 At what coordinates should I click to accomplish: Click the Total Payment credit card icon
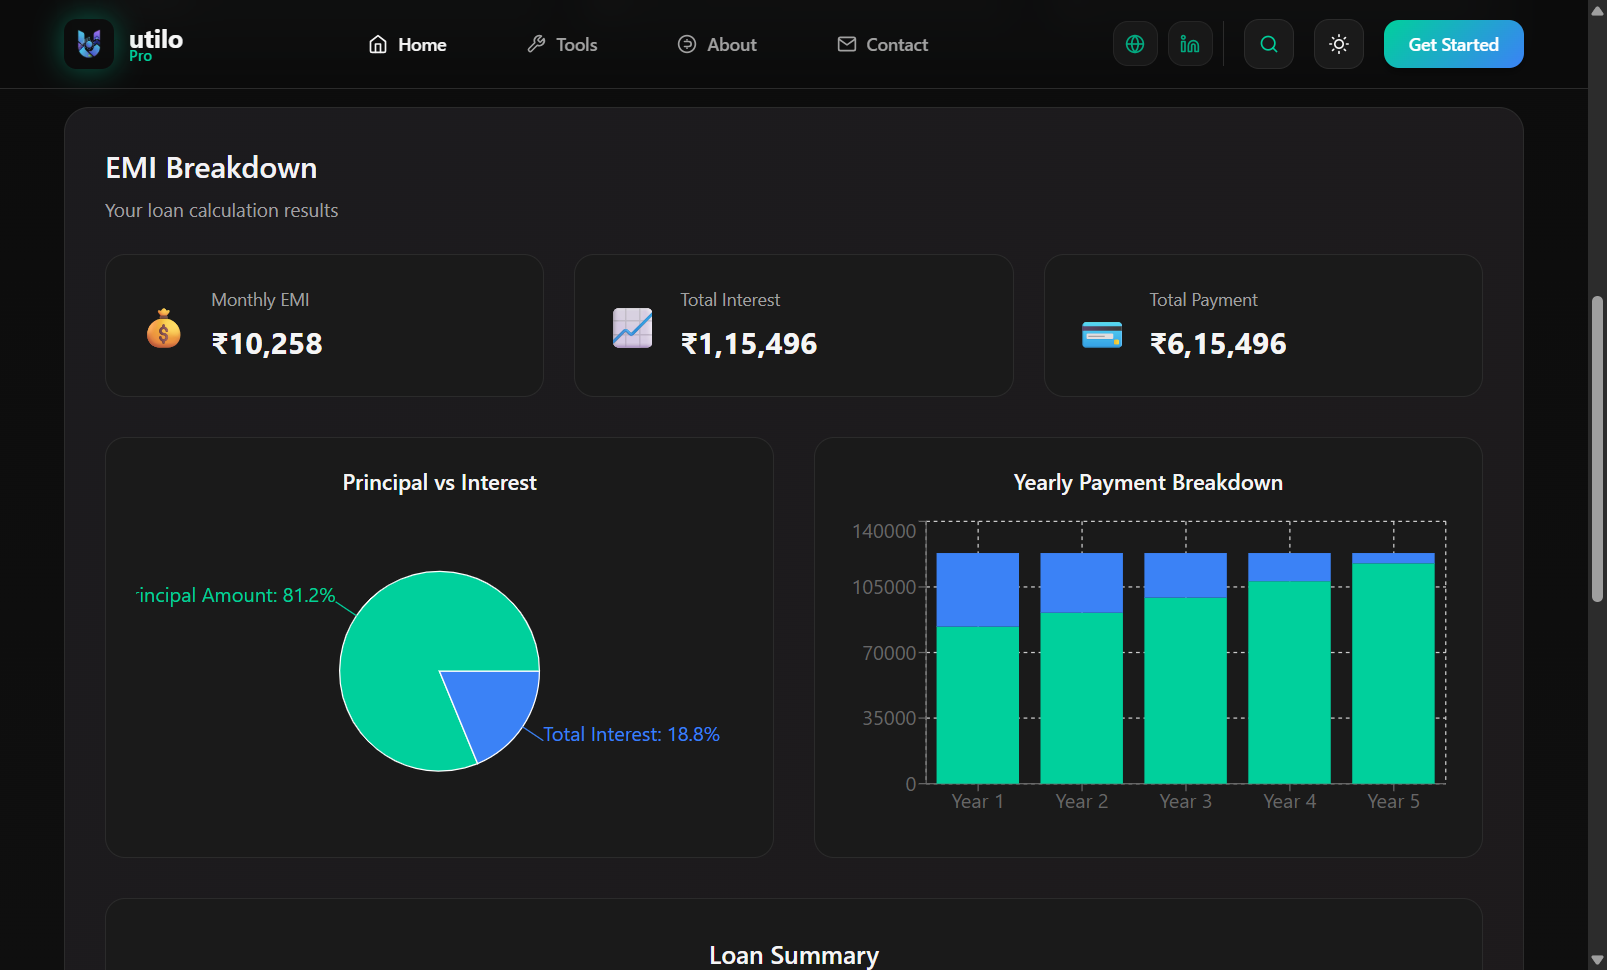(1101, 335)
